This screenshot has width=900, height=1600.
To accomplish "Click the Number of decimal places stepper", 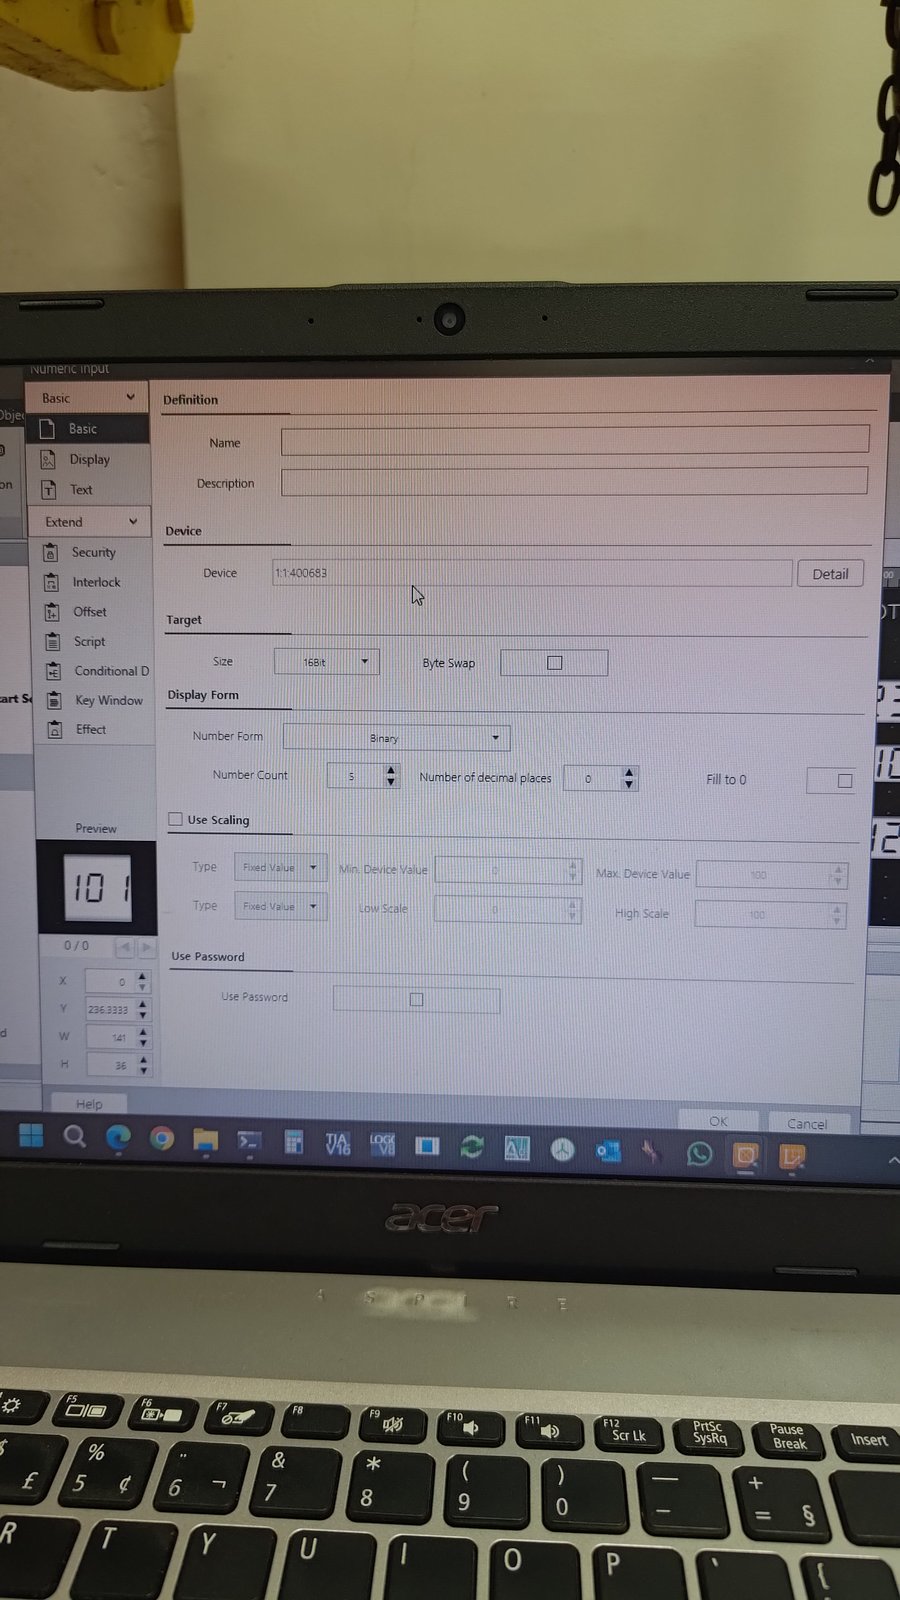I will (629, 778).
